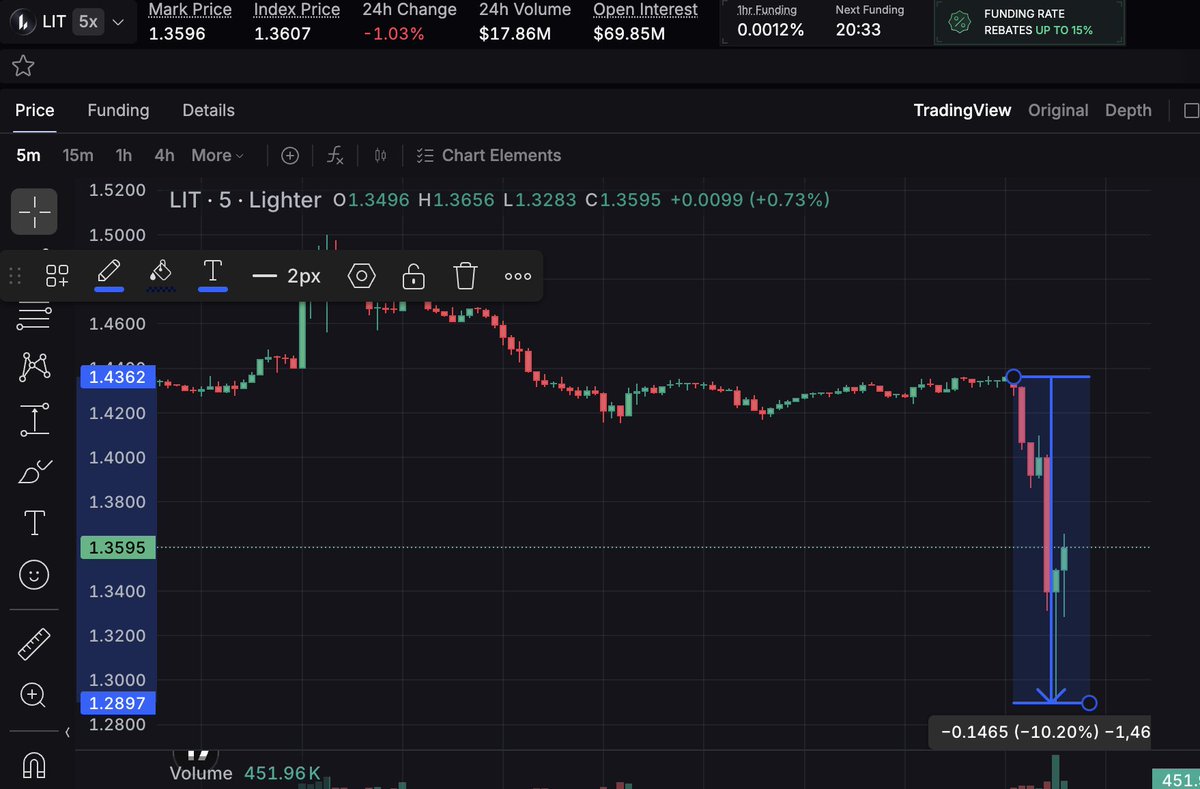
Task: Open the Details tab
Action: pos(208,110)
